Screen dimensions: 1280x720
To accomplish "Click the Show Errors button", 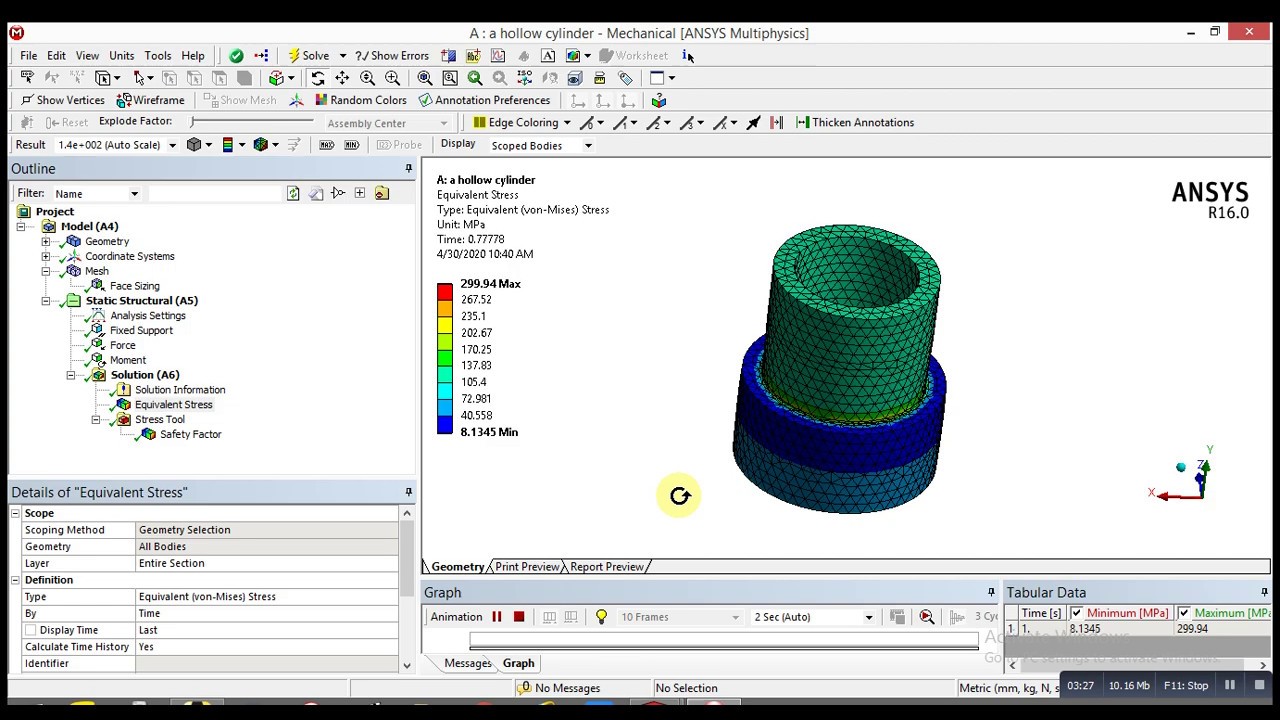I will point(392,56).
